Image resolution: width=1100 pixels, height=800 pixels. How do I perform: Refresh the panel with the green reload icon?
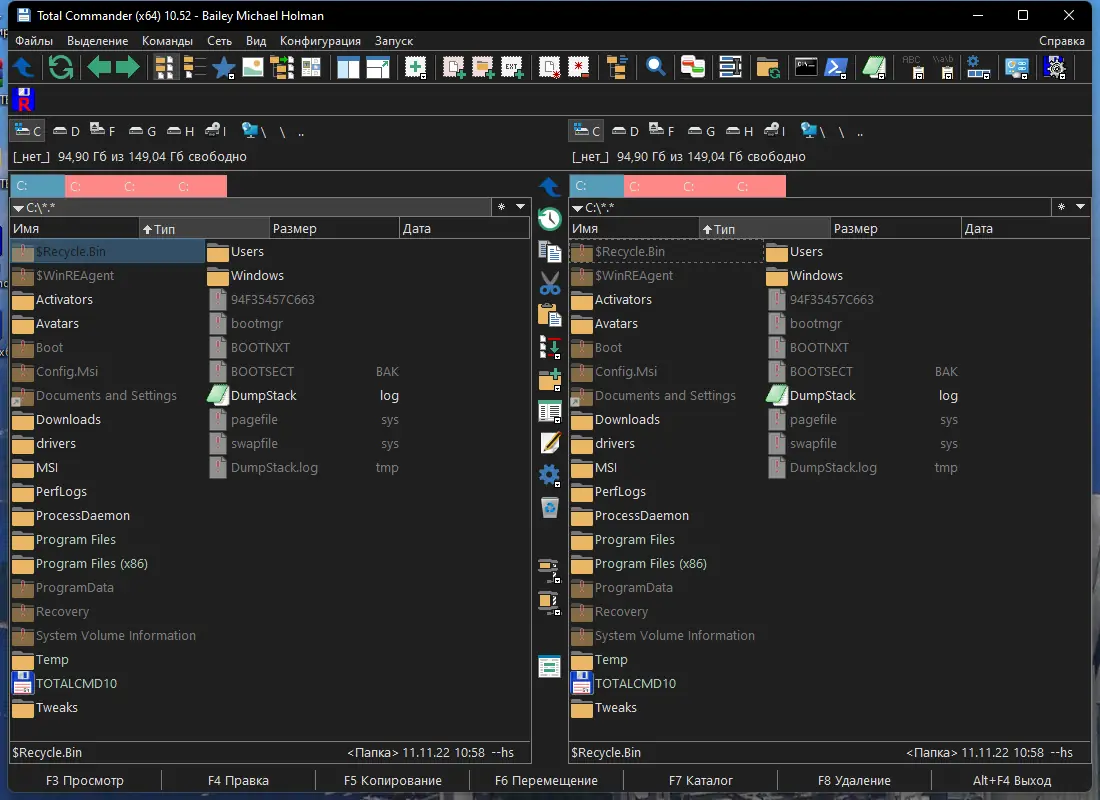(x=60, y=67)
